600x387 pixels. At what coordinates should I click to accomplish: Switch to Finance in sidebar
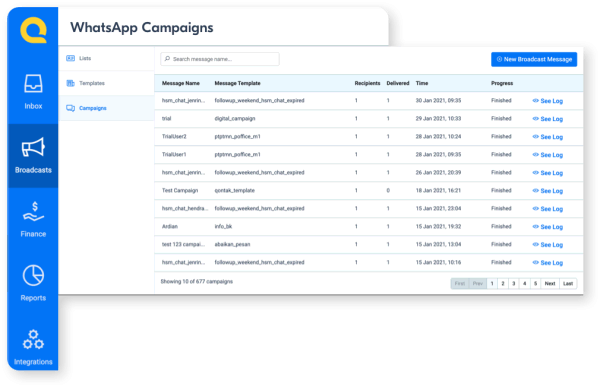pyautogui.click(x=33, y=220)
